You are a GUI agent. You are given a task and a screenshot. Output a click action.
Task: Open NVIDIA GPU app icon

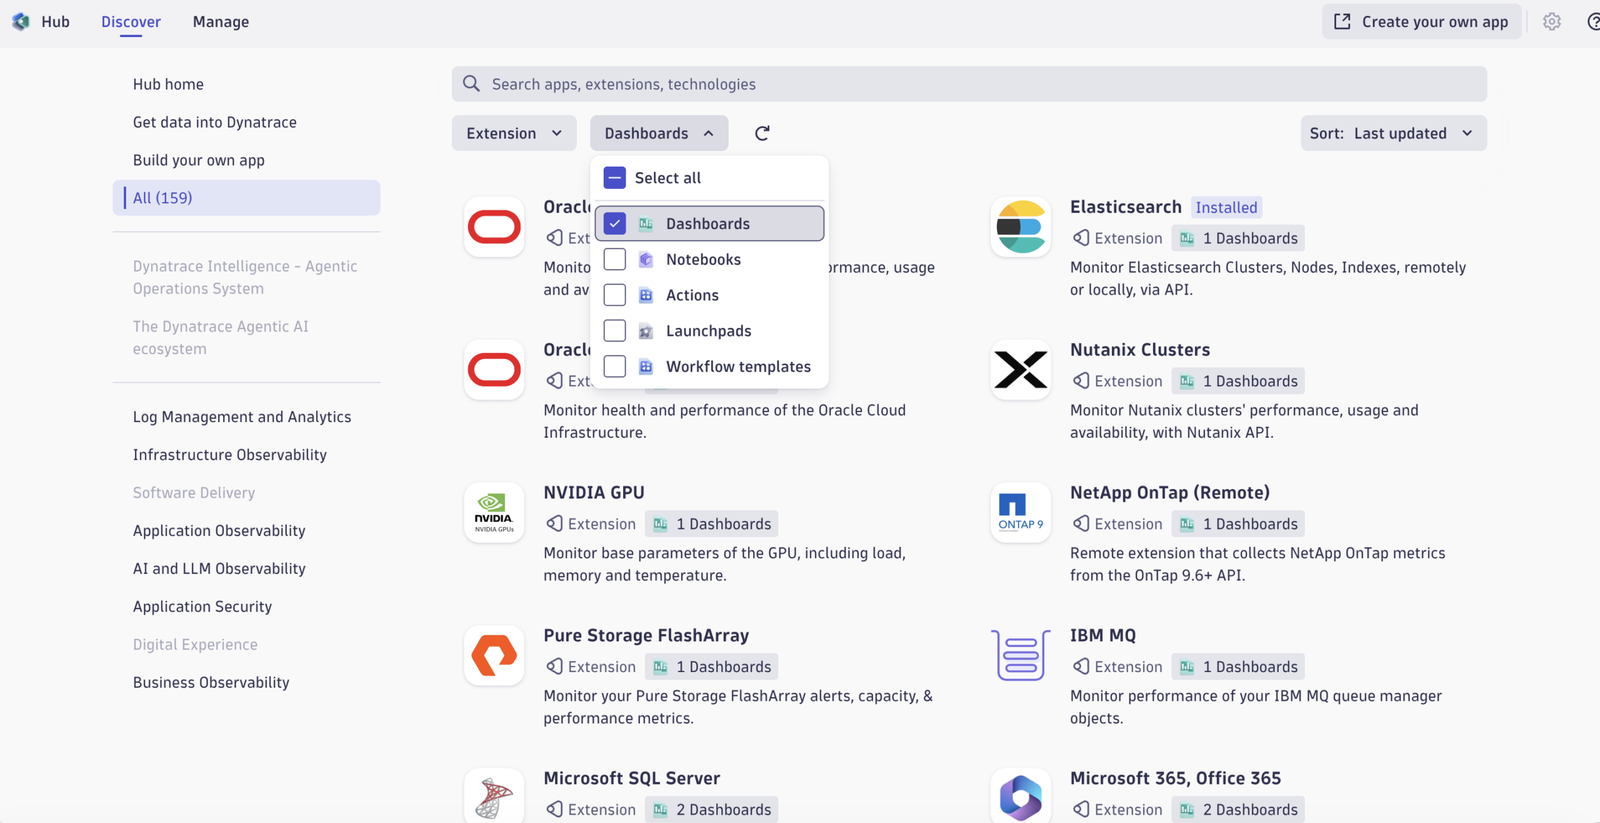click(494, 513)
